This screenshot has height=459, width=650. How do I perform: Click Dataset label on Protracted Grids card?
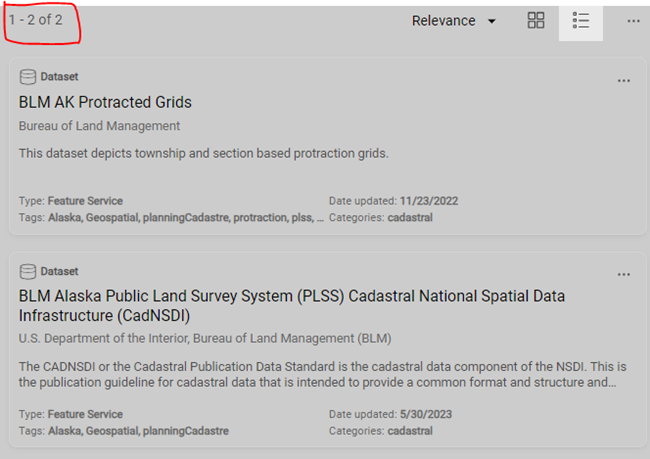click(59, 77)
